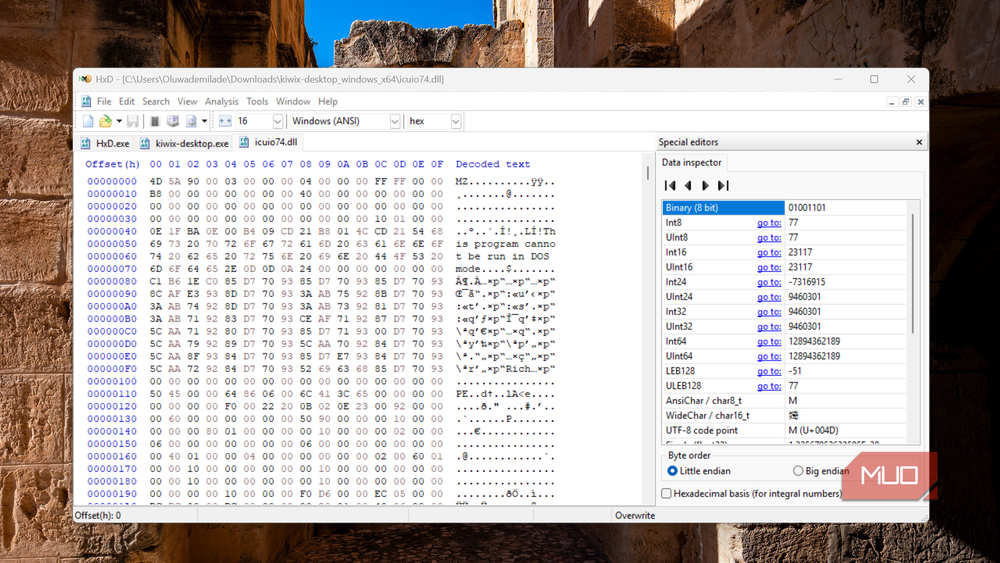Close the inner document with menu bar X

[x=920, y=102]
